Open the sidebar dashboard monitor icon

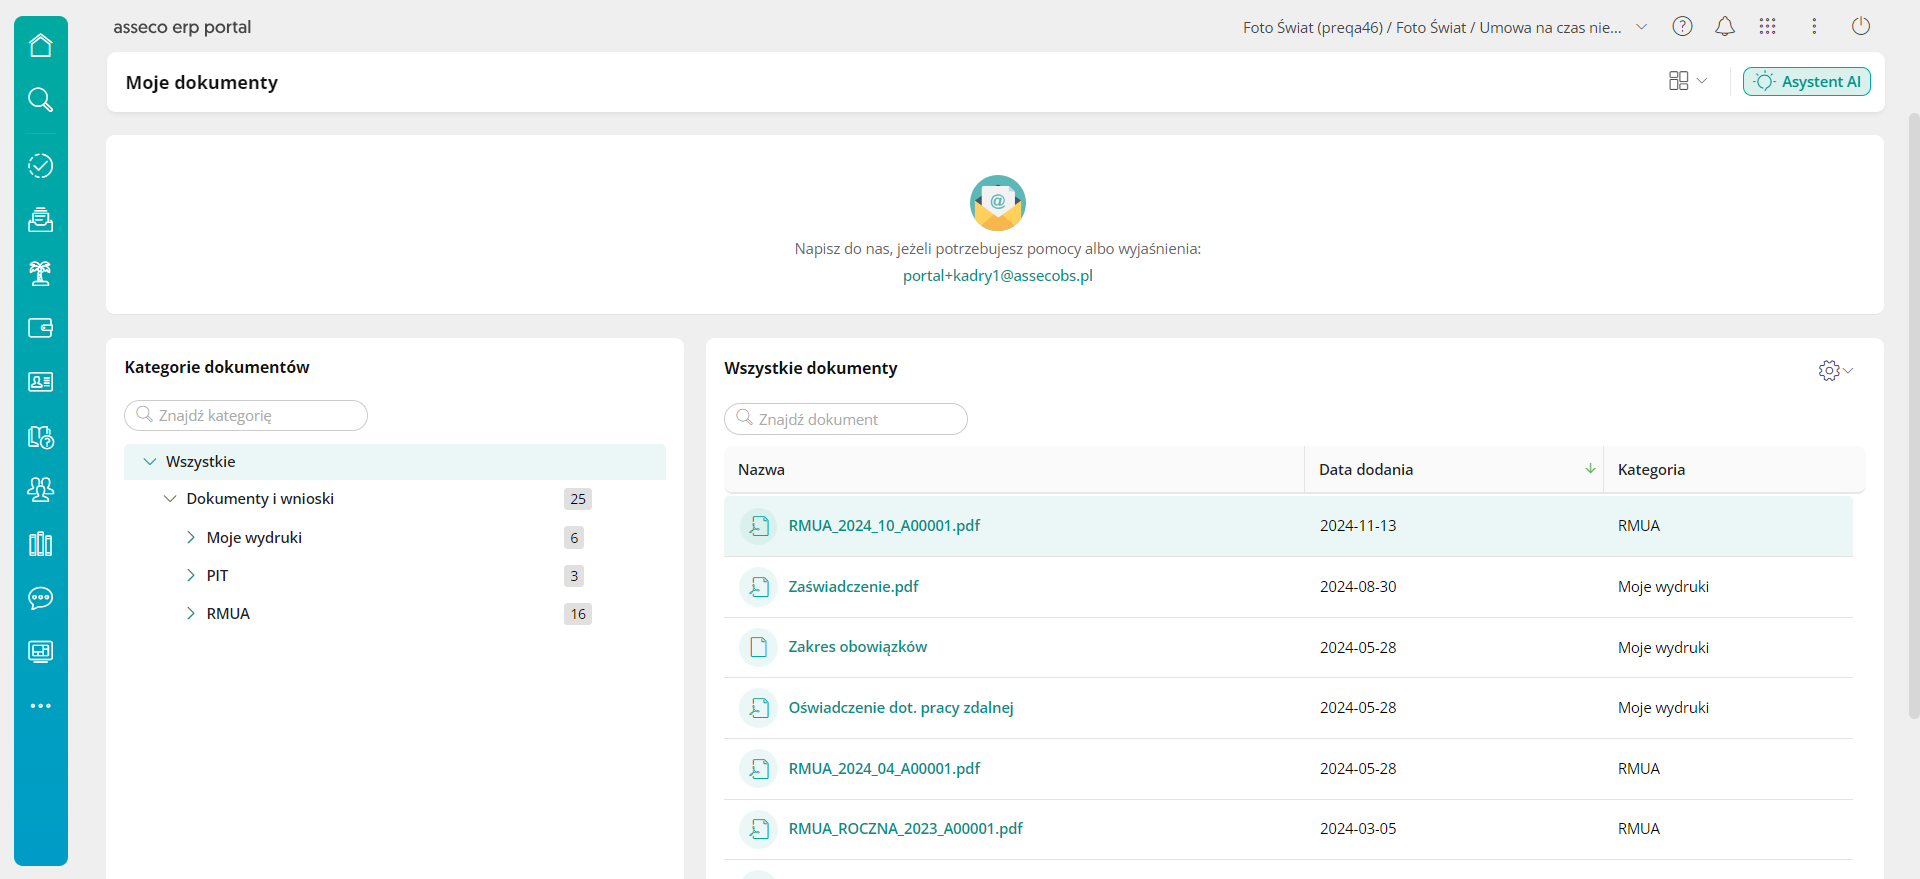[x=41, y=652]
